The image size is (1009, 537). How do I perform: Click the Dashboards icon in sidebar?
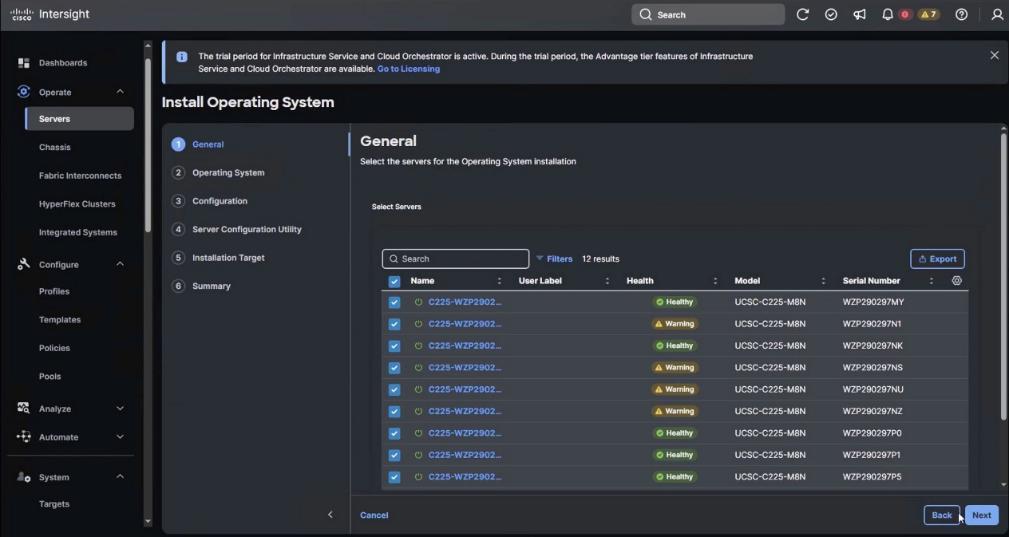[24, 63]
